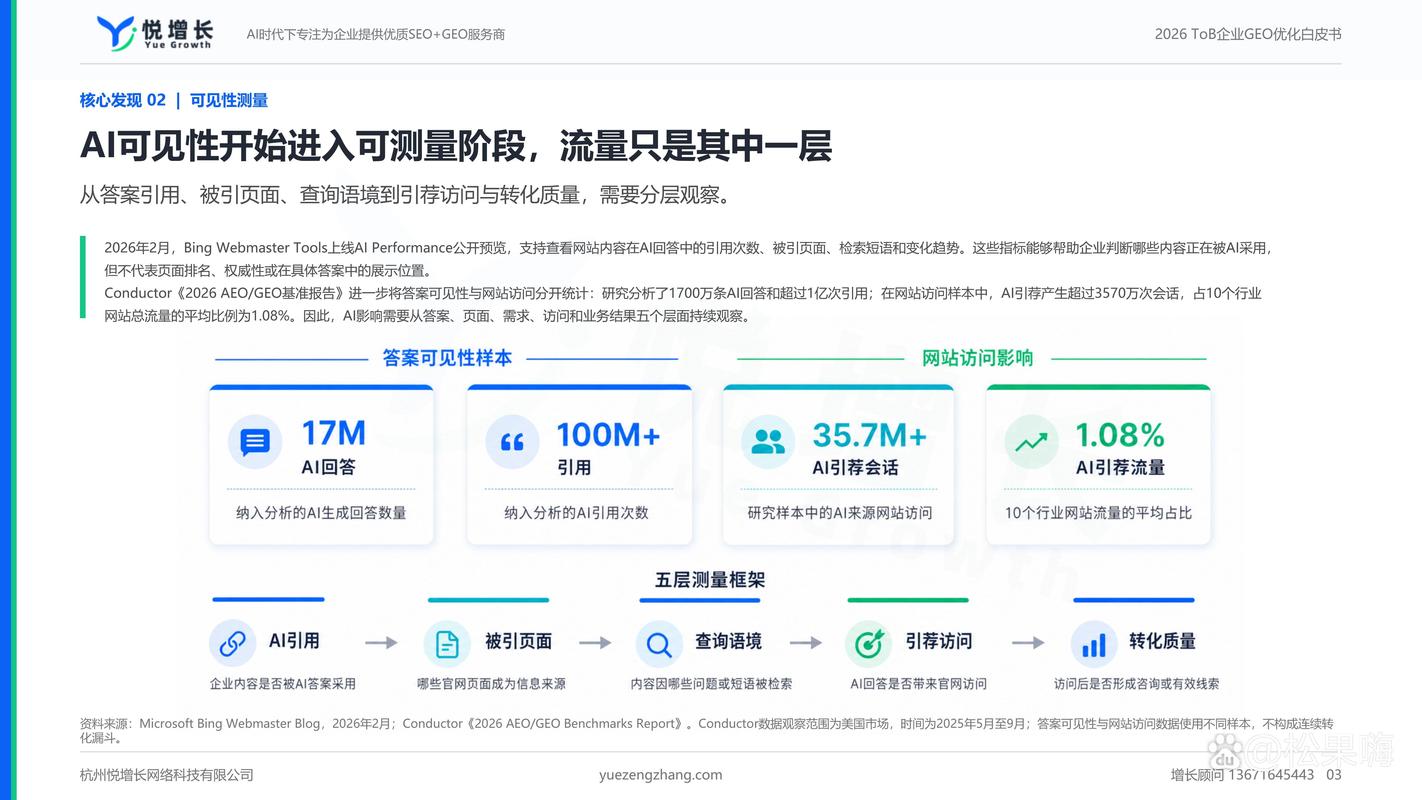
Task: Click the magnifier icon beside 查询语境
Action: [659, 643]
